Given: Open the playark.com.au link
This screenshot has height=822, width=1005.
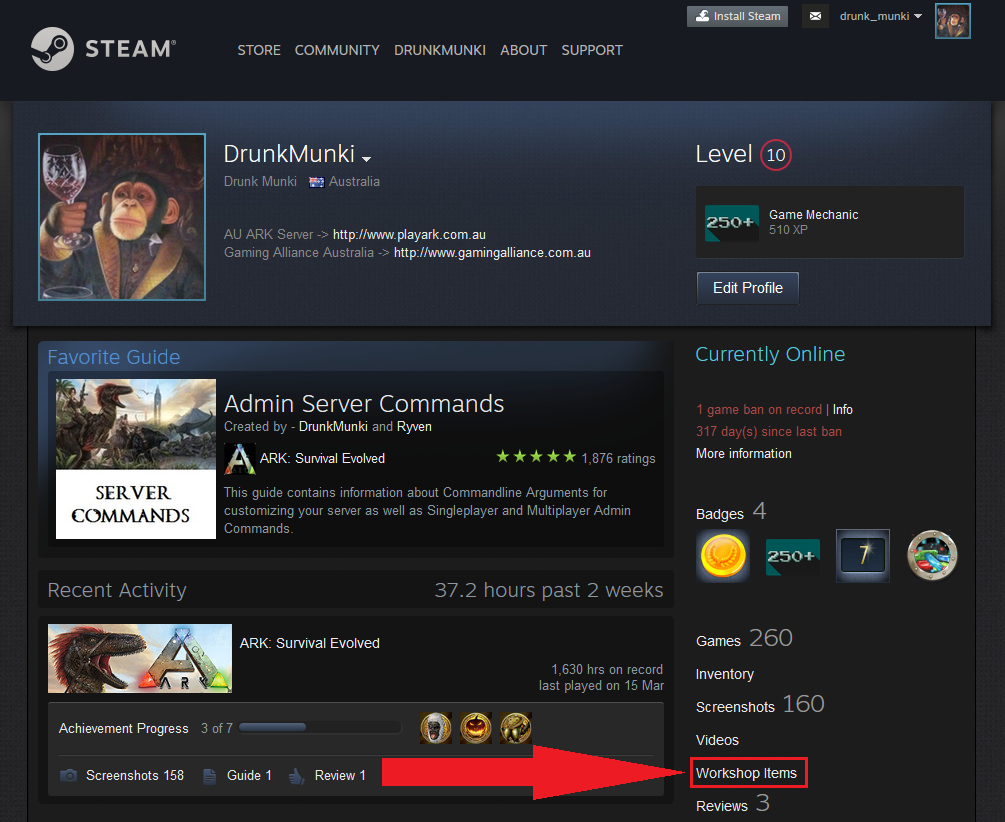Looking at the screenshot, I should coord(409,235).
